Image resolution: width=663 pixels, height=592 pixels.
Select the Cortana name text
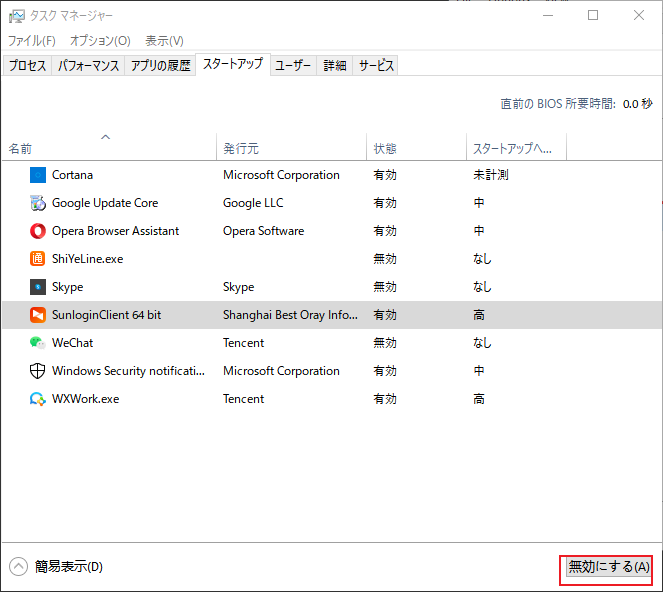[x=72, y=175]
